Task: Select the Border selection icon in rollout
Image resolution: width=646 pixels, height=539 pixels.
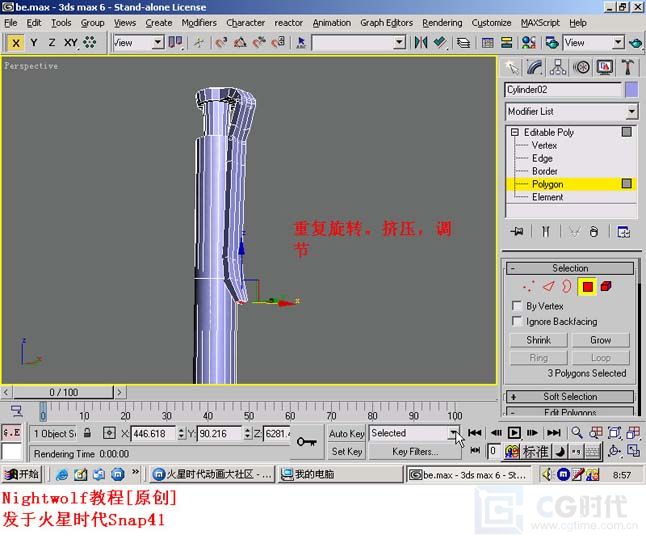Action: 567,286
